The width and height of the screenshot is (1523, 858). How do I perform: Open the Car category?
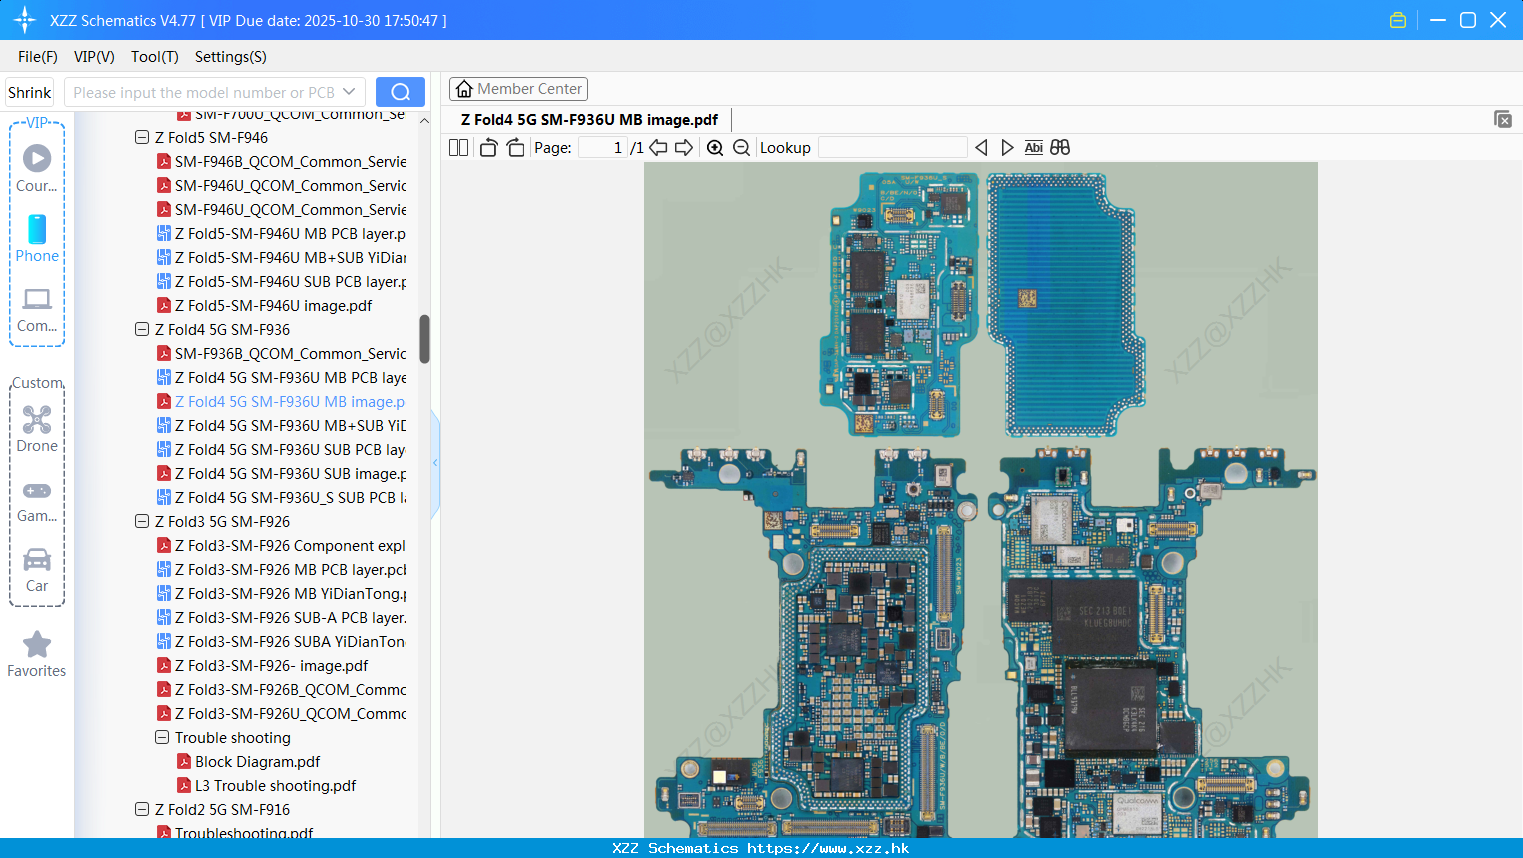click(x=37, y=570)
